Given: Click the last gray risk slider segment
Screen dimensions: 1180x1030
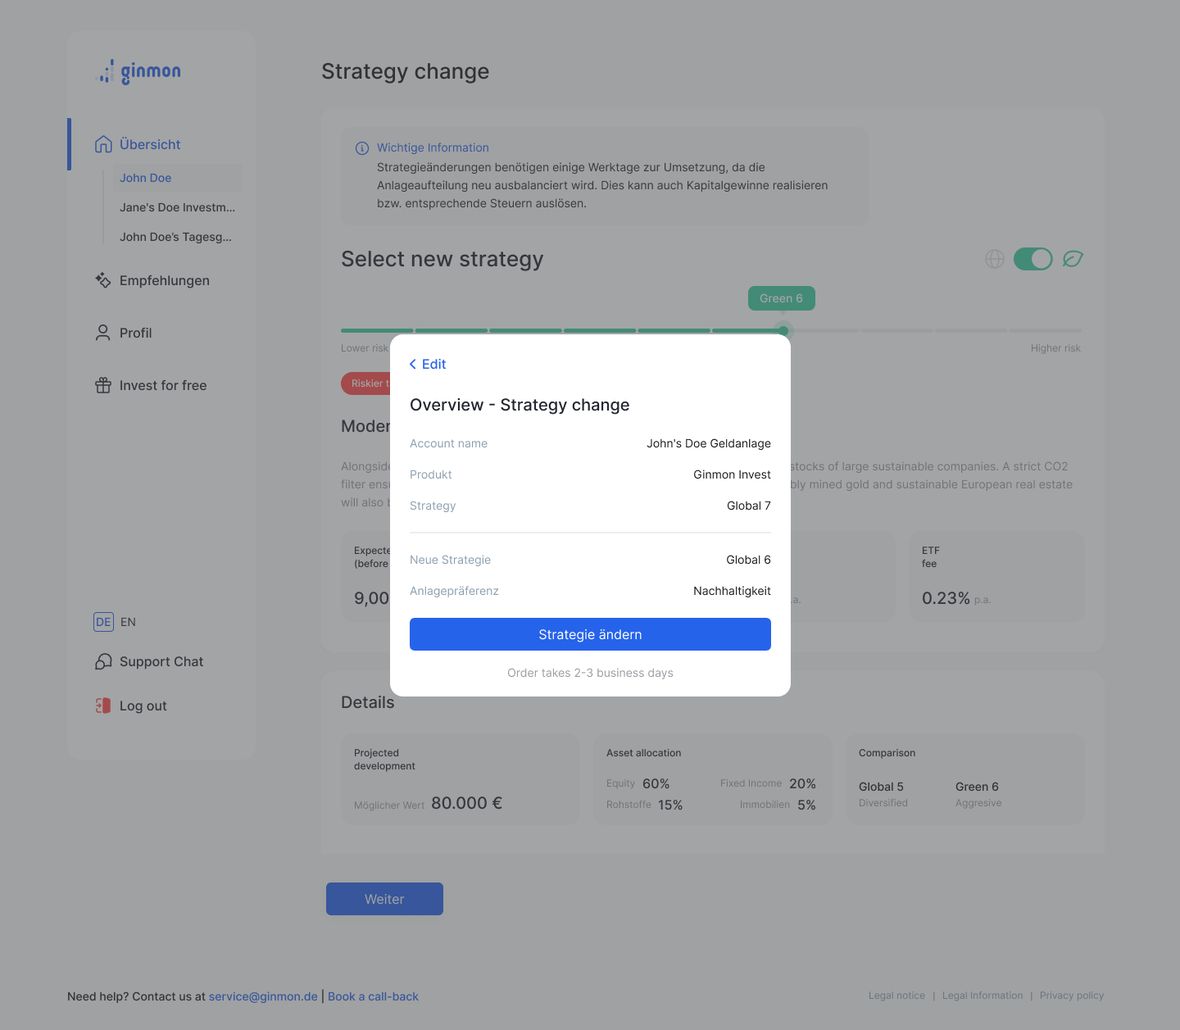Looking at the screenshot, I should (1046, 330).
